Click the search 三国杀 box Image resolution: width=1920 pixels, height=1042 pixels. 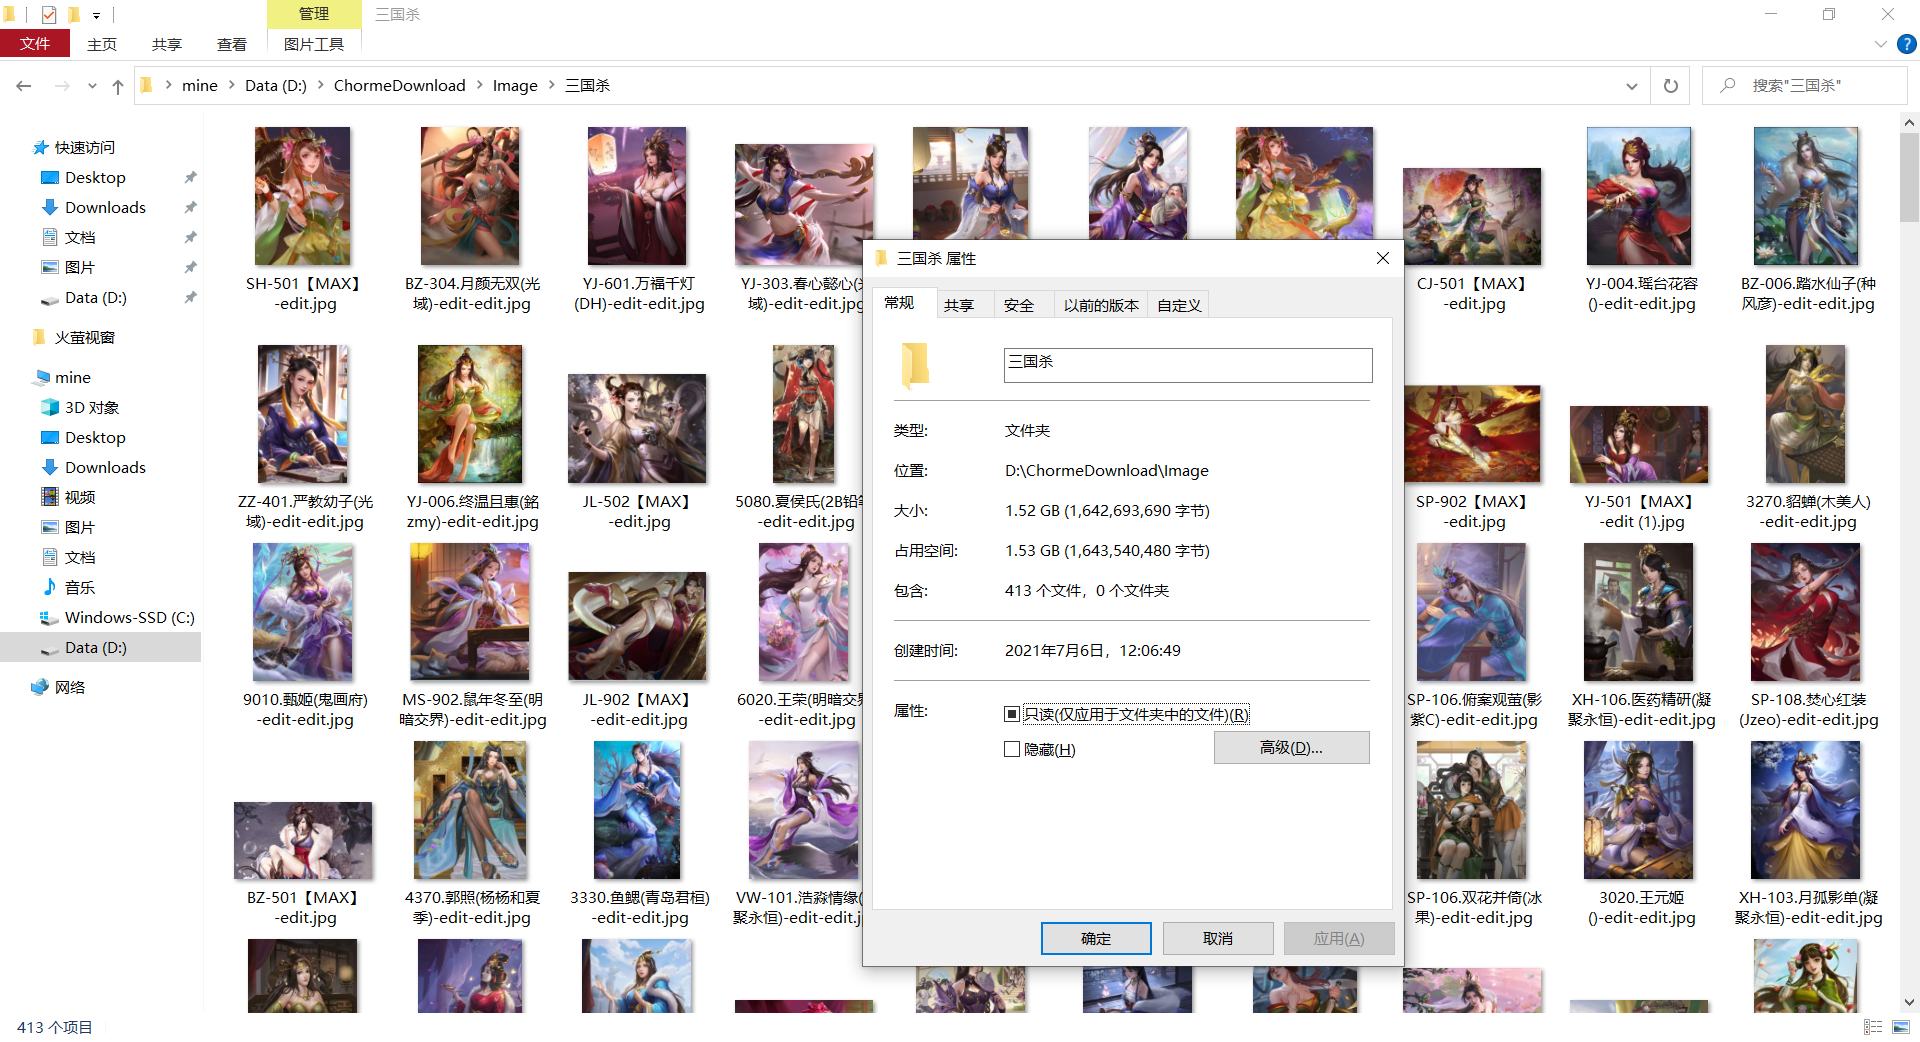pos(1805,86)
